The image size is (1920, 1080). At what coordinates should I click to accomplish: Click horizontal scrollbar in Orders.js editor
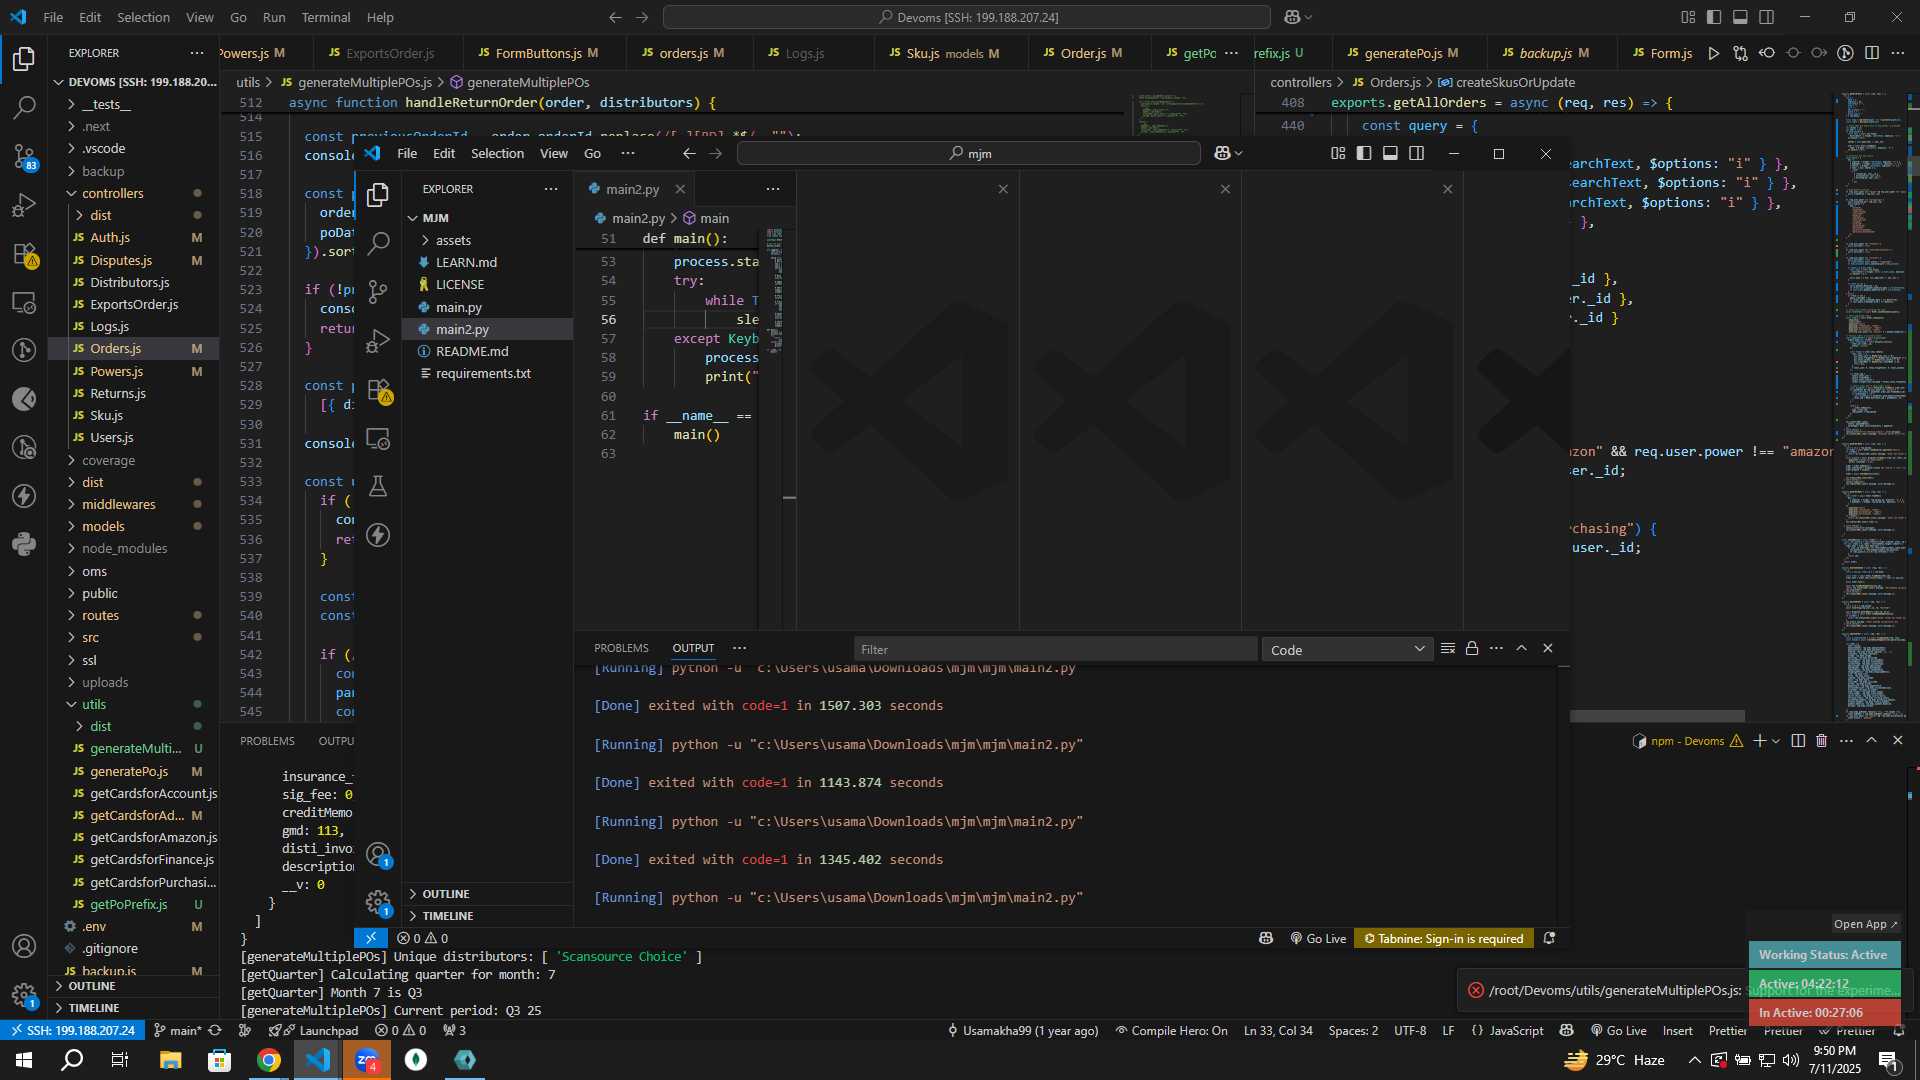pos(1657,716)
